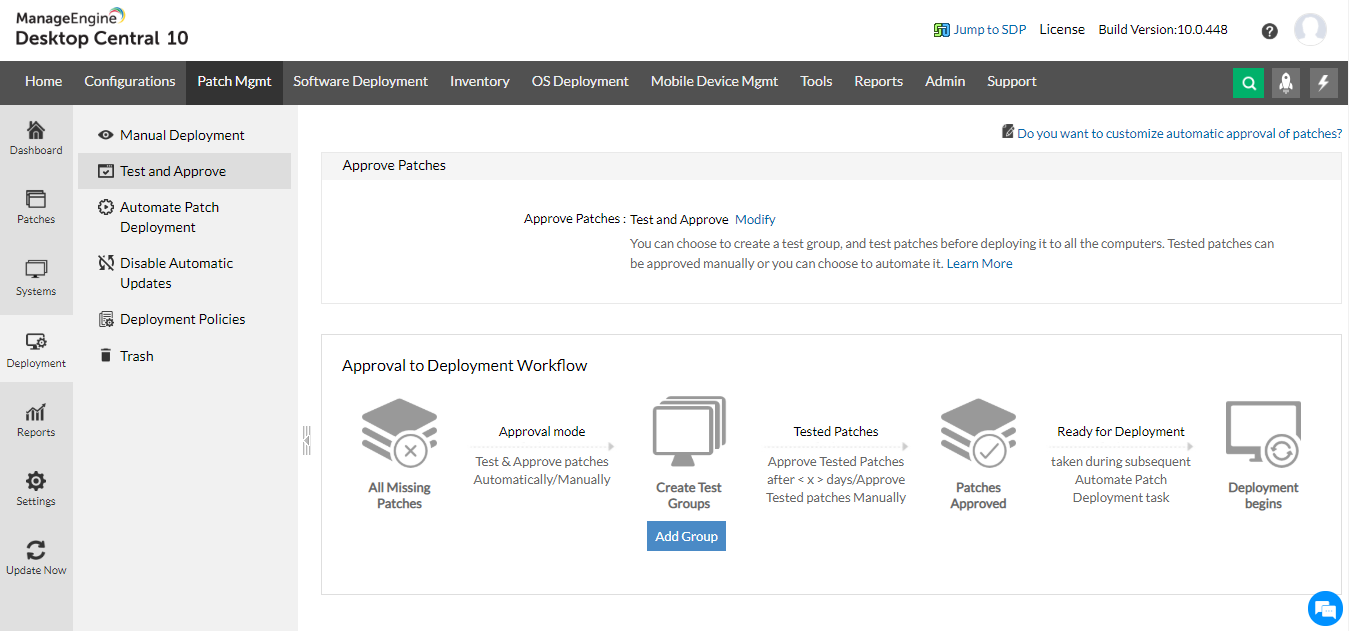Open the help question mark icon
The image size is (1349, 631).
click(1270, 31)
